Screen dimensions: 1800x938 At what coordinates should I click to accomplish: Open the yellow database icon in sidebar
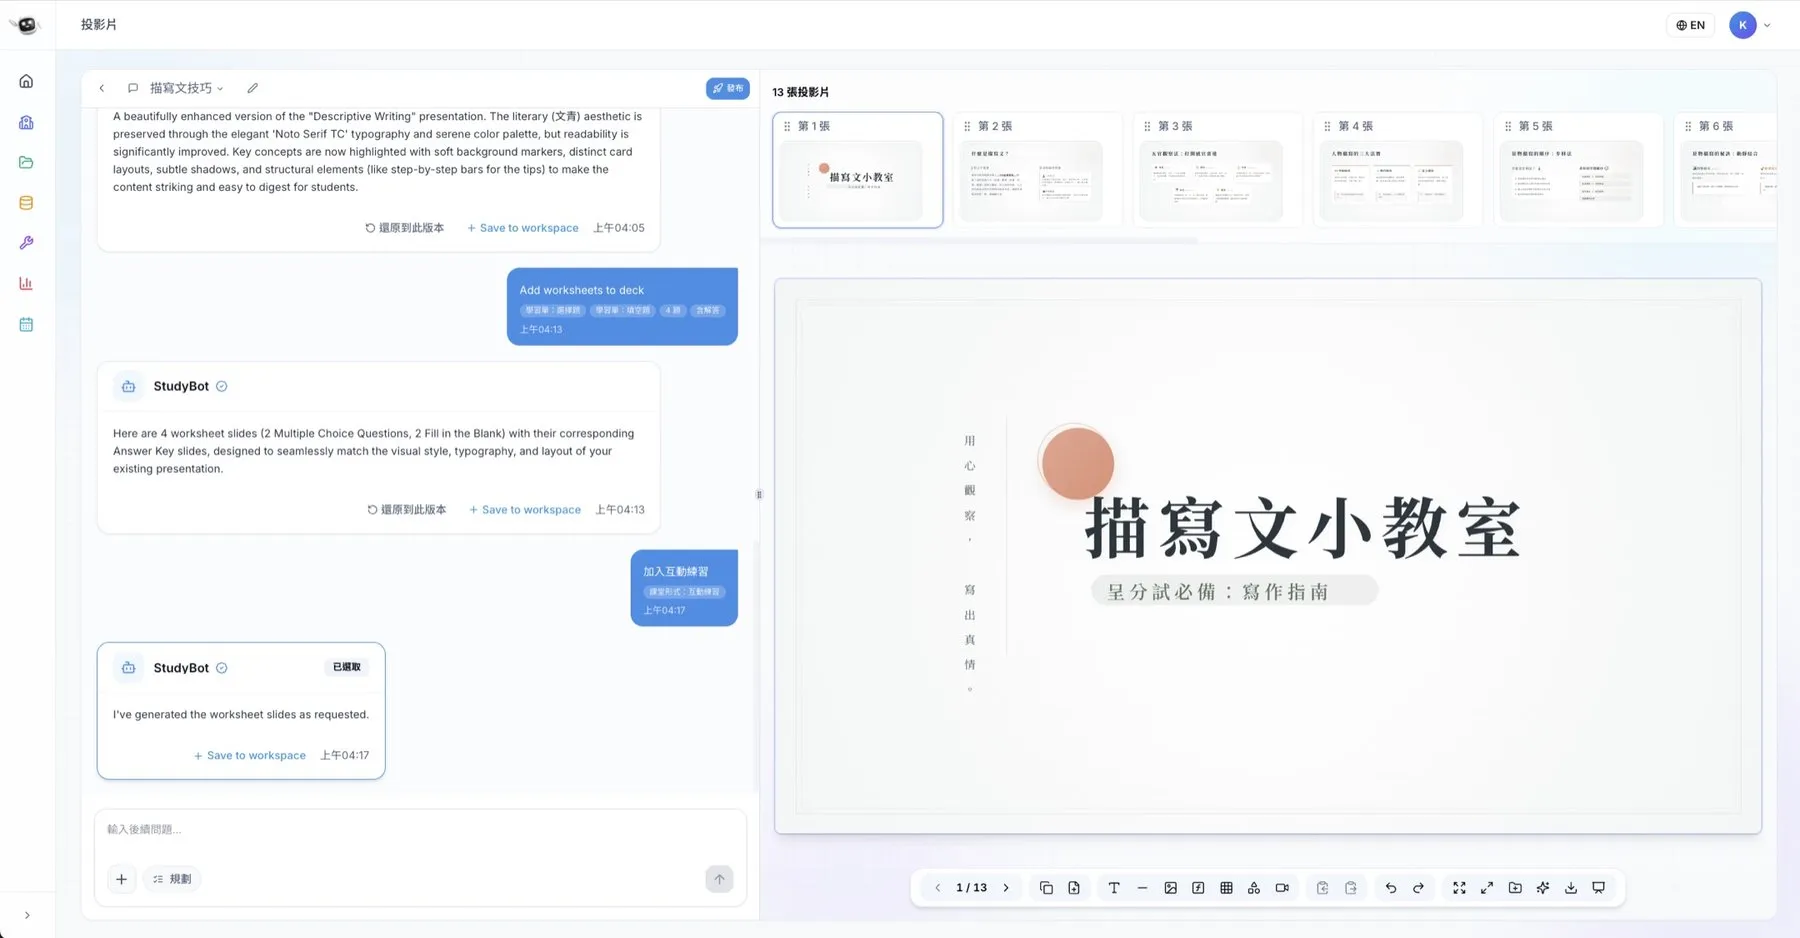26,203
